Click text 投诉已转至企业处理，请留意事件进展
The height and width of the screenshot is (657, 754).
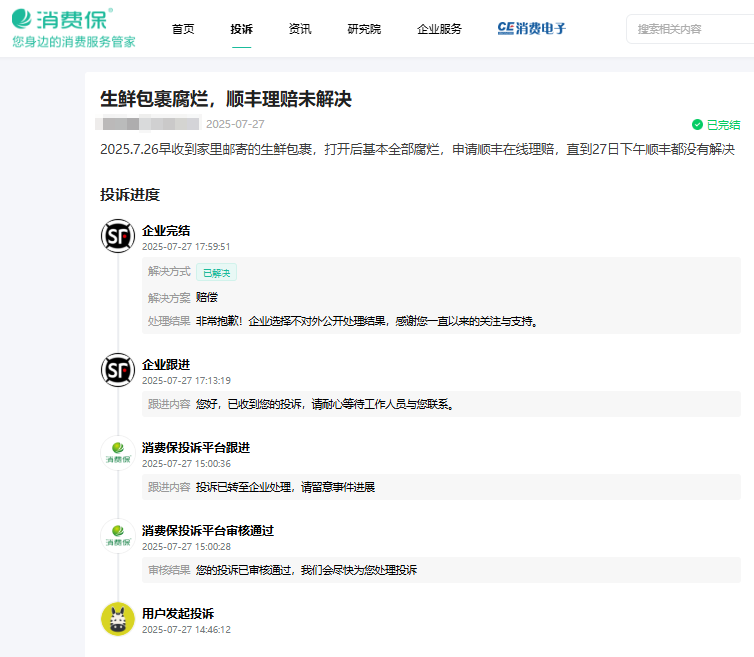pos(285,487)
